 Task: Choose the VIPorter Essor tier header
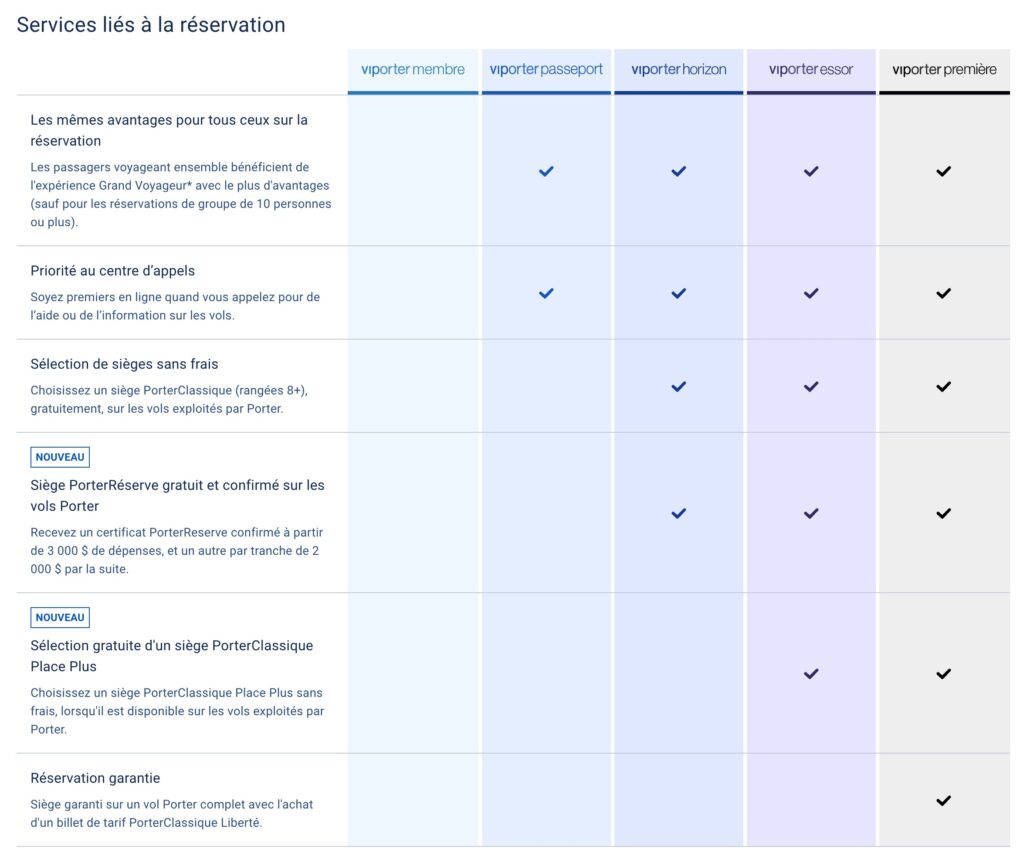pos(811,70)
